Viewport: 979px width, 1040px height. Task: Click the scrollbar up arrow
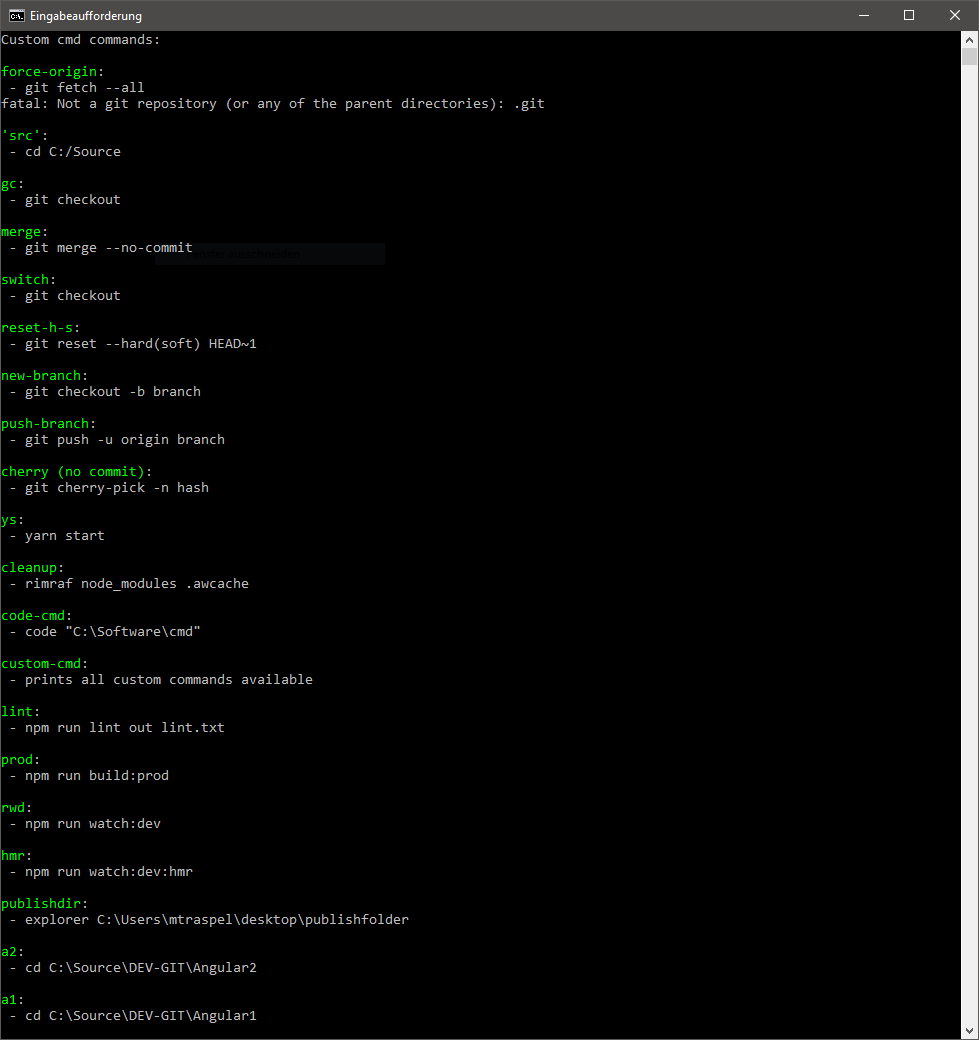click(969, 40)
